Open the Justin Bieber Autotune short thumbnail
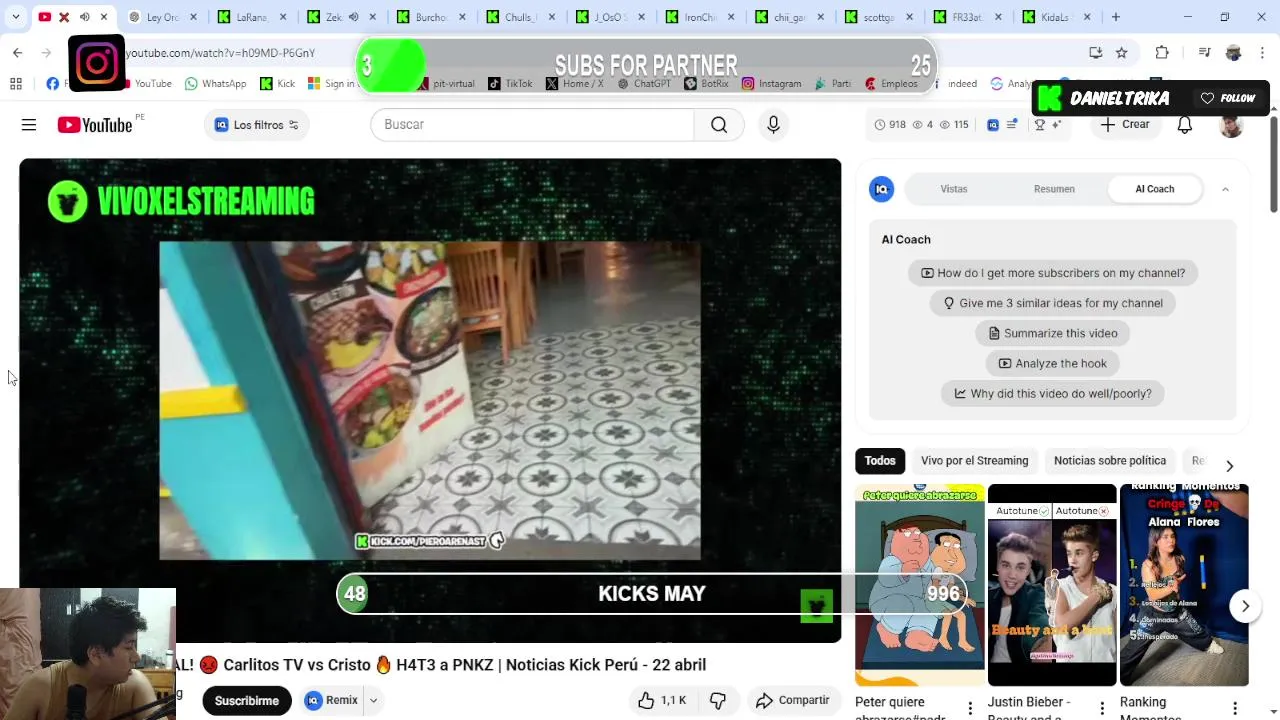Screen dimensions: 1280x720 click(x=1052, y=585)
